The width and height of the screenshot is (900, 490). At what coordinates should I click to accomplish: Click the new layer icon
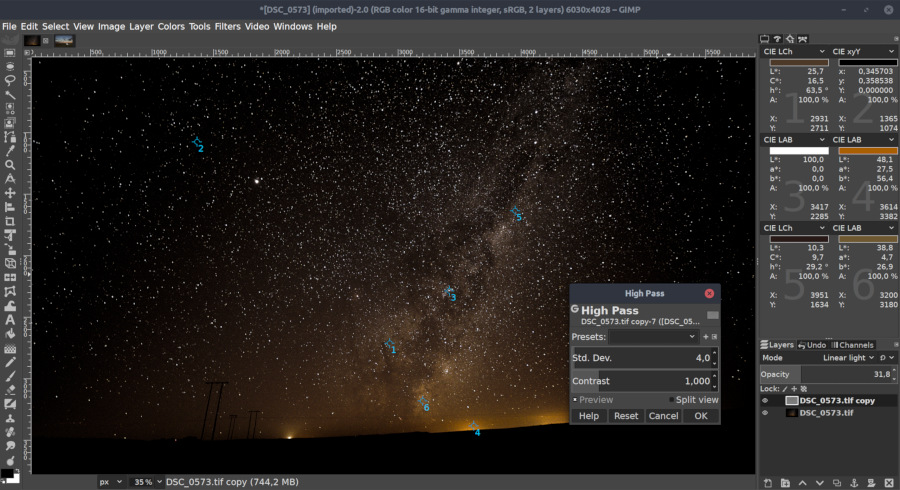pyautogui.click(x=767, y=483)
